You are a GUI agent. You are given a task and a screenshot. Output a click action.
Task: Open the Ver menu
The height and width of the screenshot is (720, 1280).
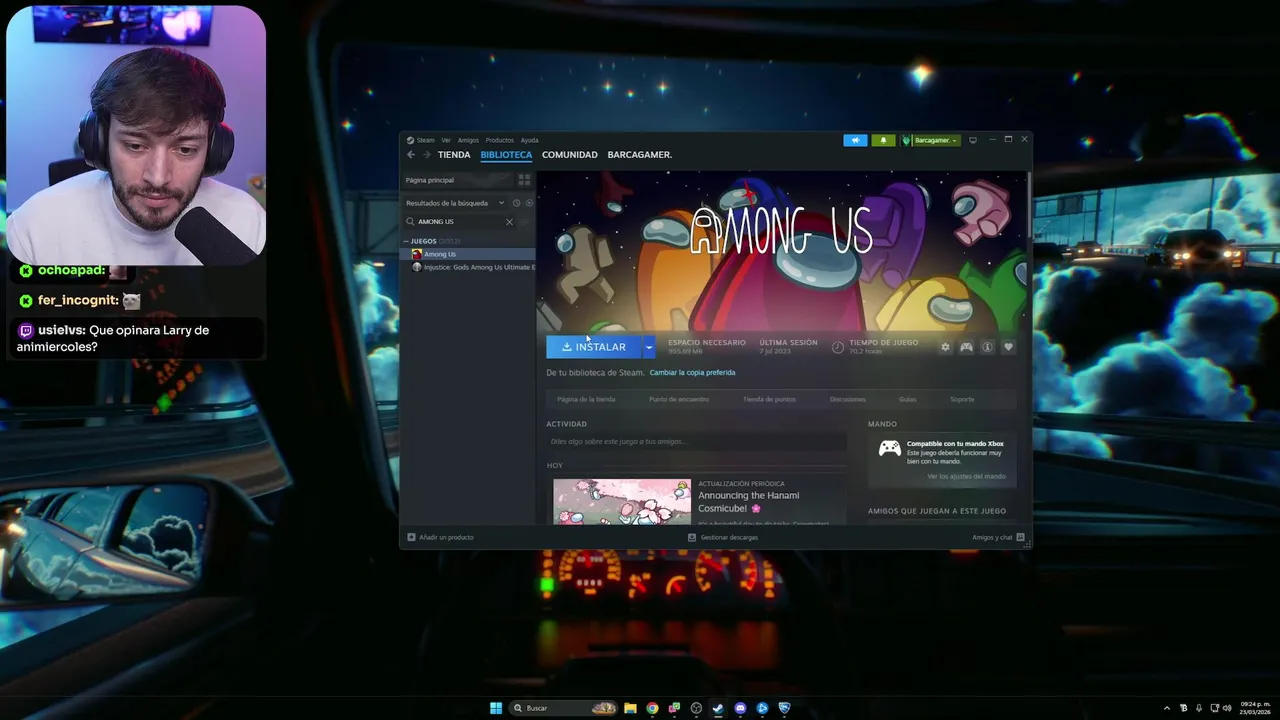pyautogui.click(x=446, y=140)
